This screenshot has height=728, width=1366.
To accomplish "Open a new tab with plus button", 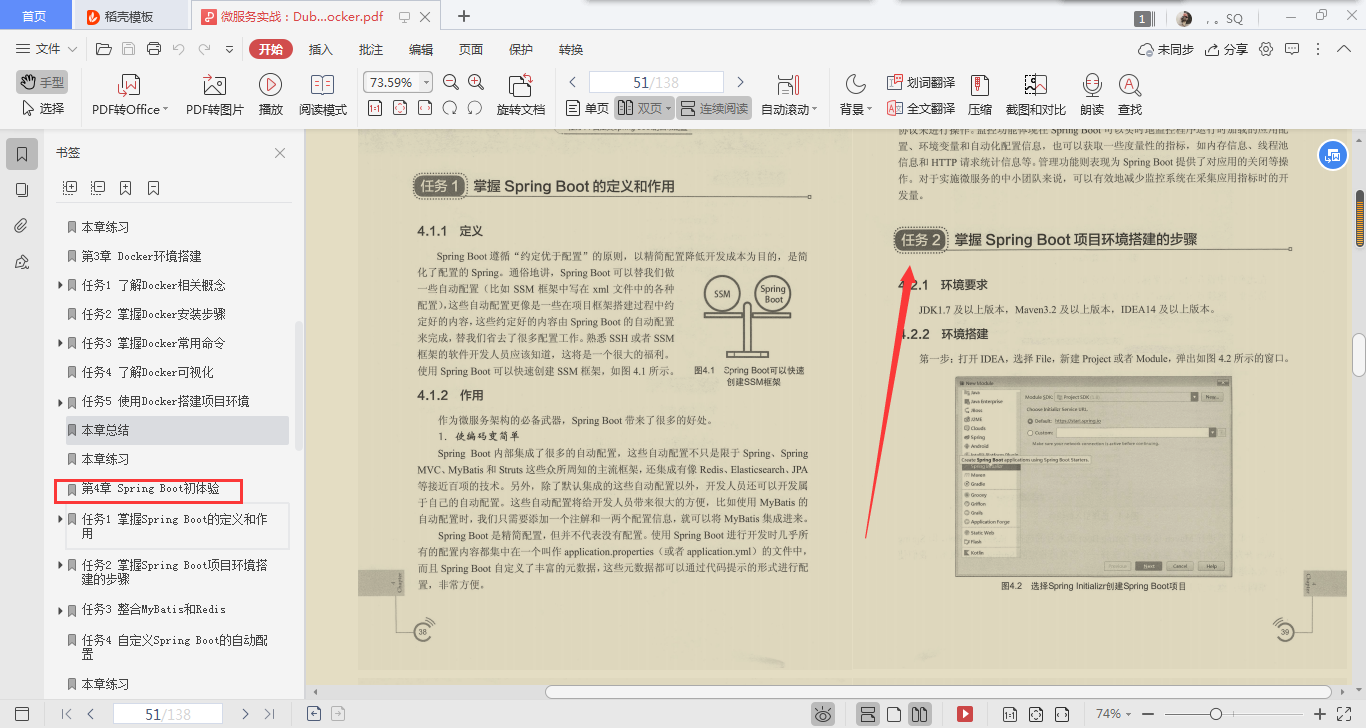I will click(x=464, y=16).
